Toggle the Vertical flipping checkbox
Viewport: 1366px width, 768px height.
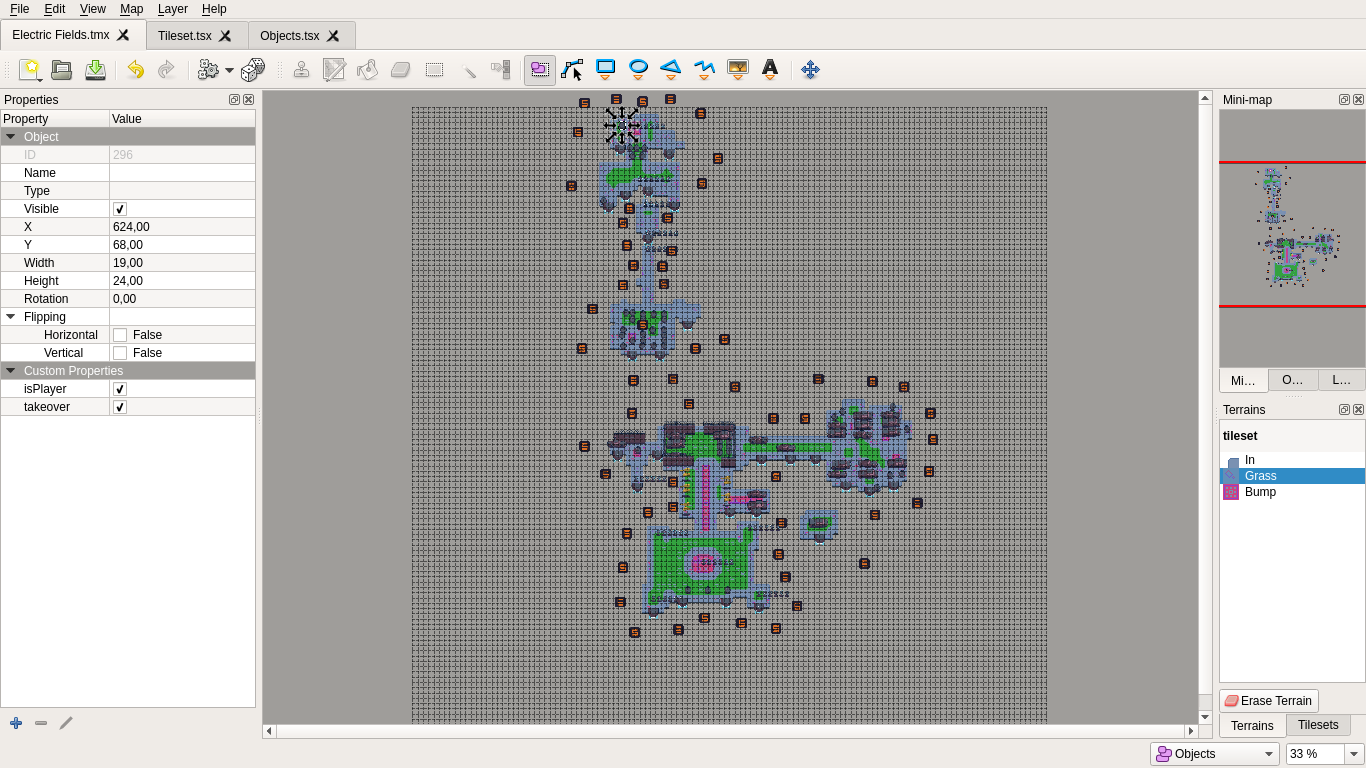click(120, 353)
